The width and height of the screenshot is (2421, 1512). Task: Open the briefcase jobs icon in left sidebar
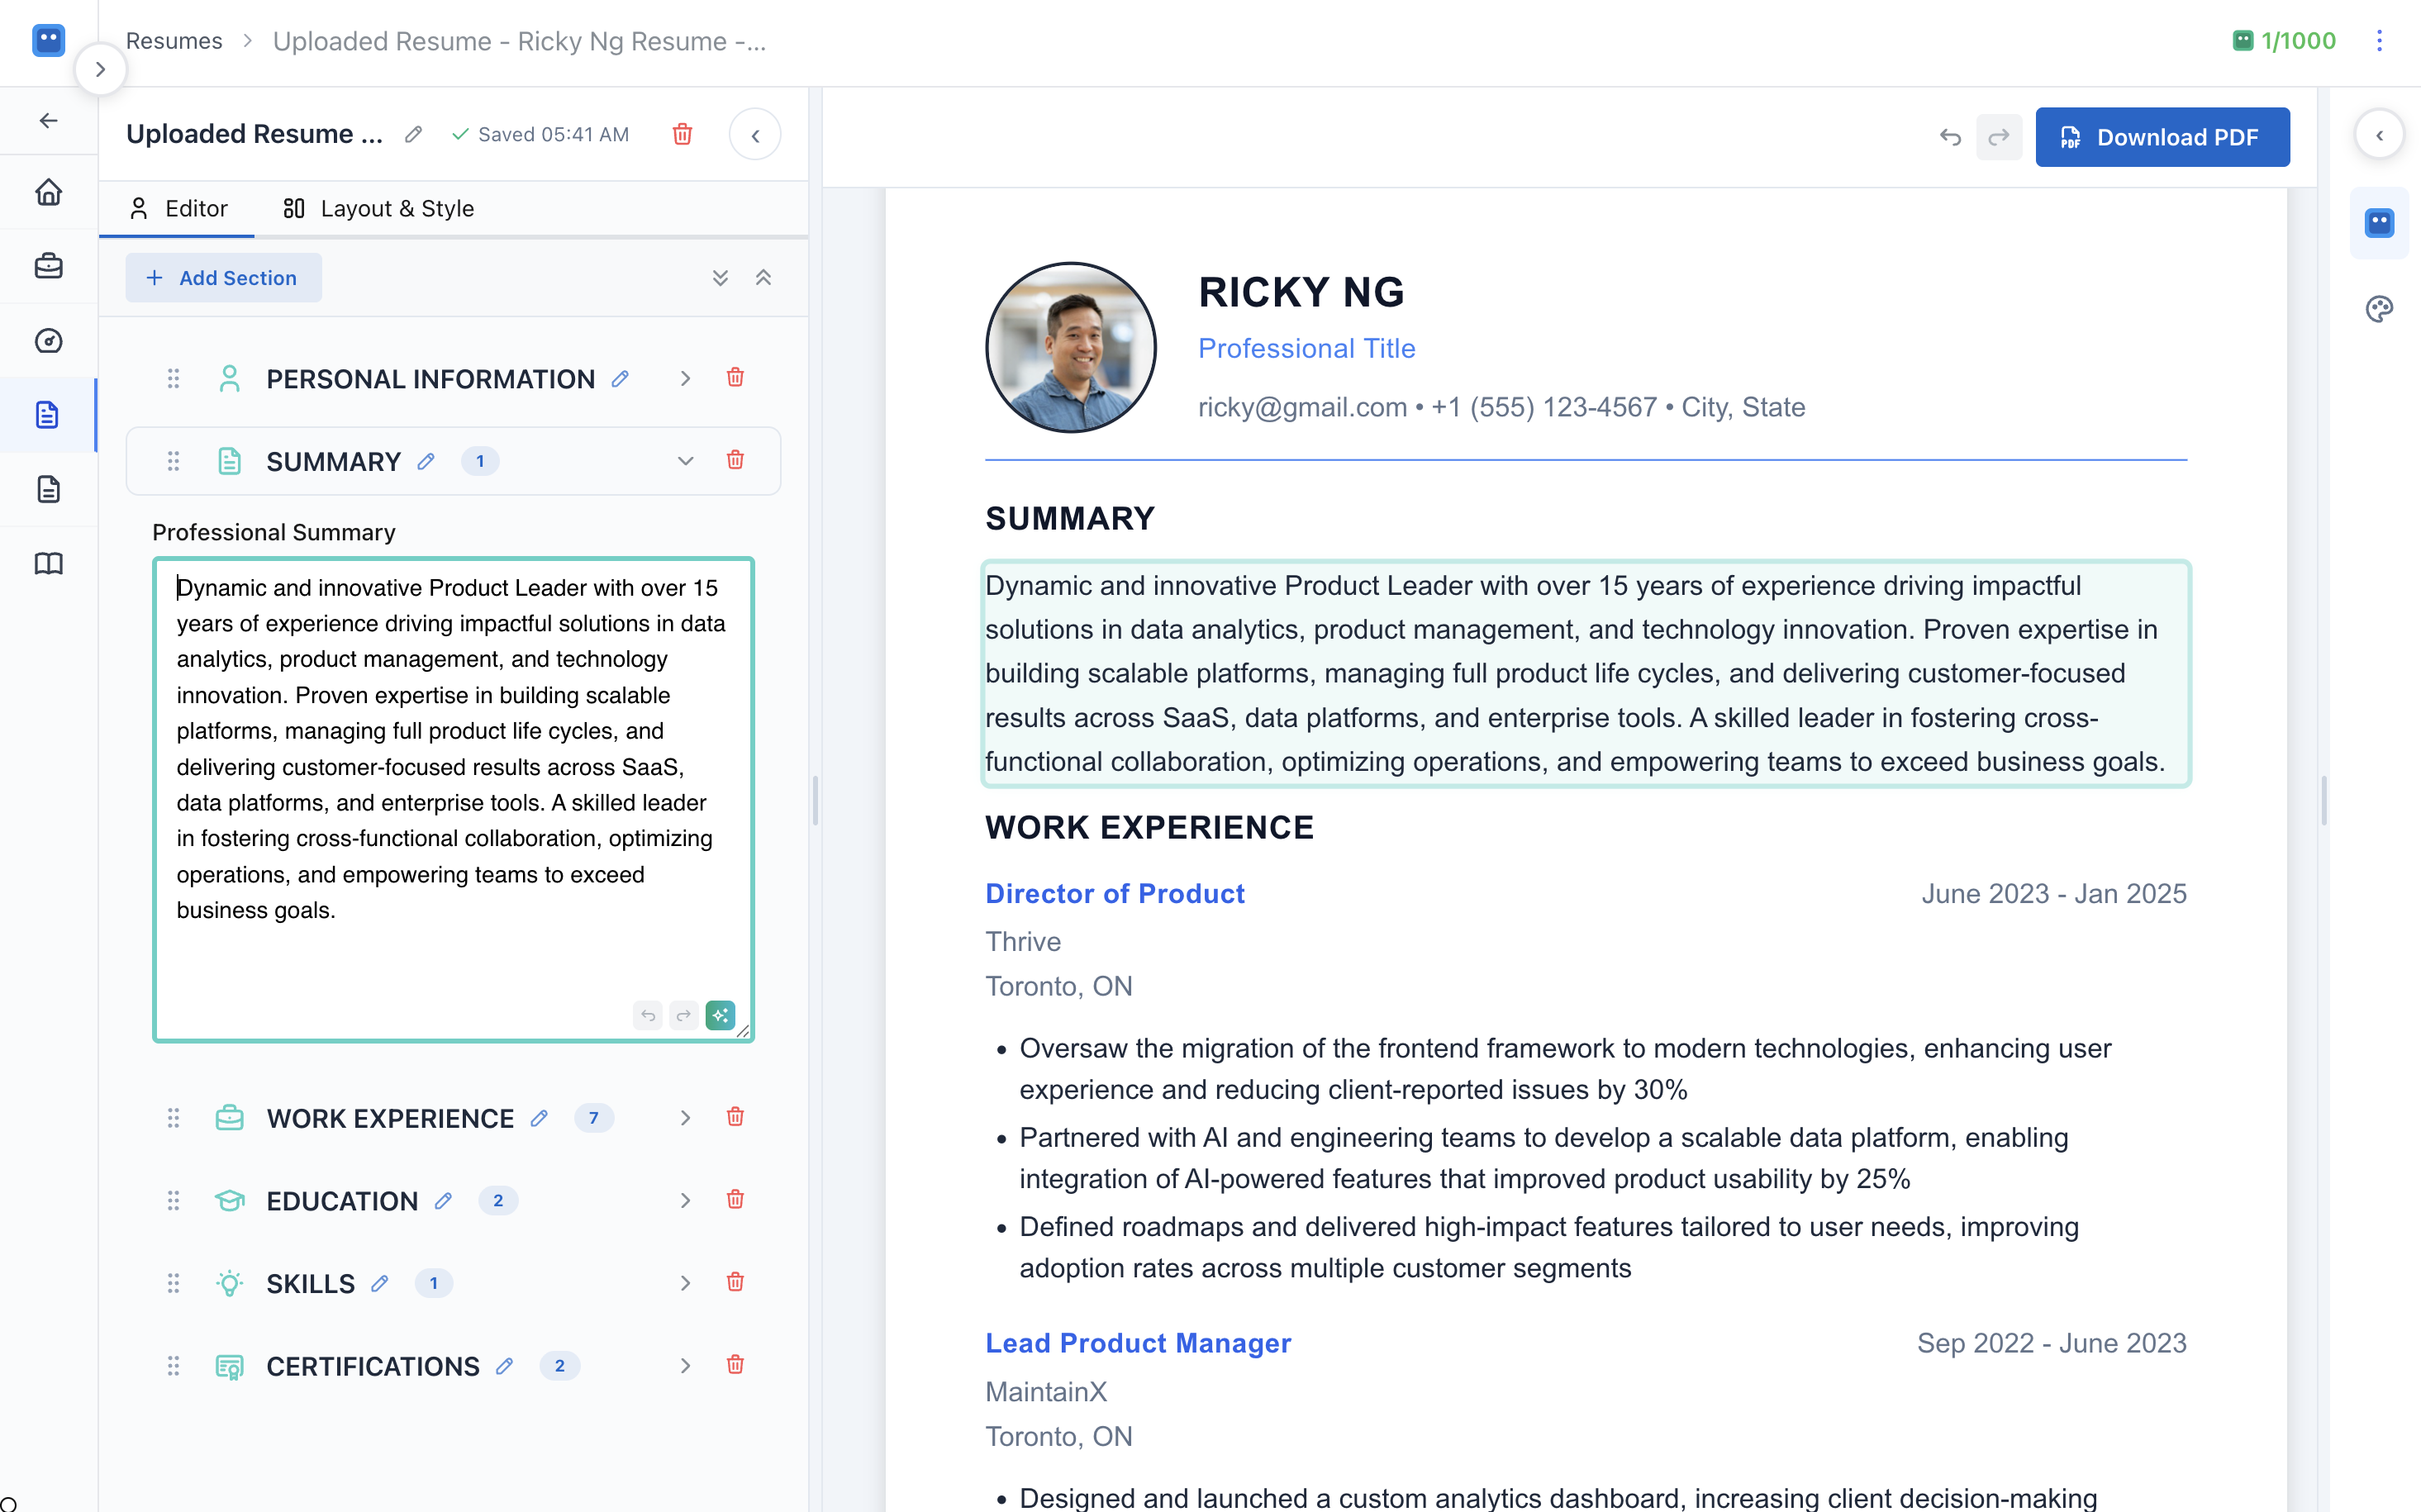pos(48,266)
